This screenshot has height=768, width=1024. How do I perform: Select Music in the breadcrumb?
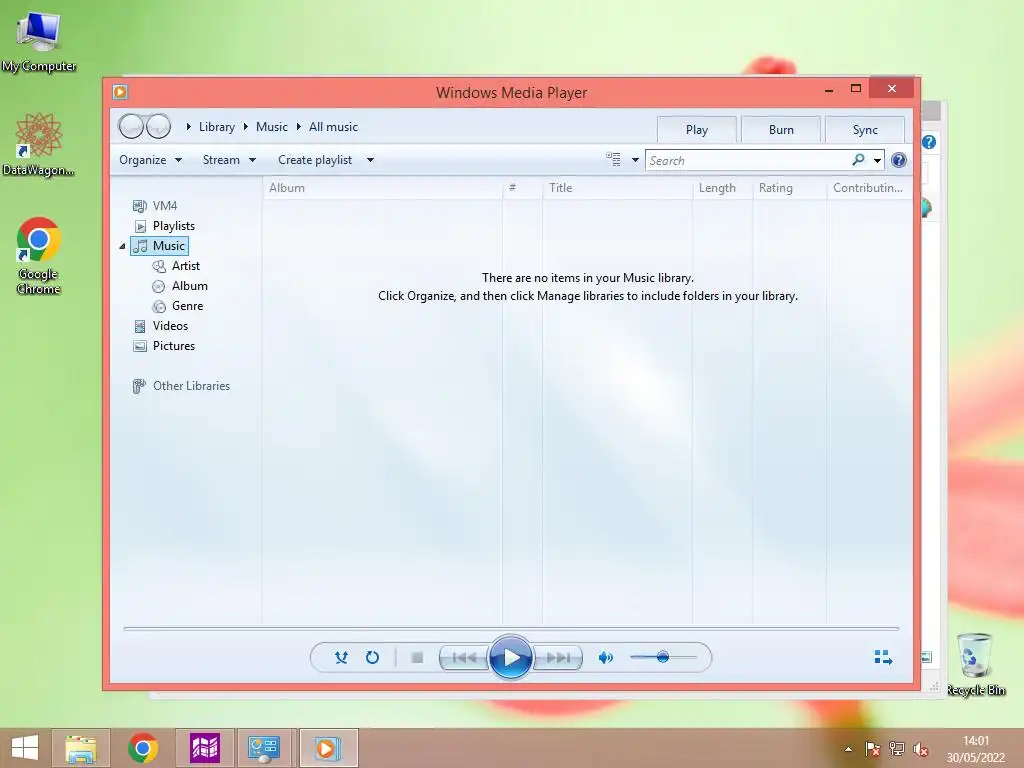[272, 127]
